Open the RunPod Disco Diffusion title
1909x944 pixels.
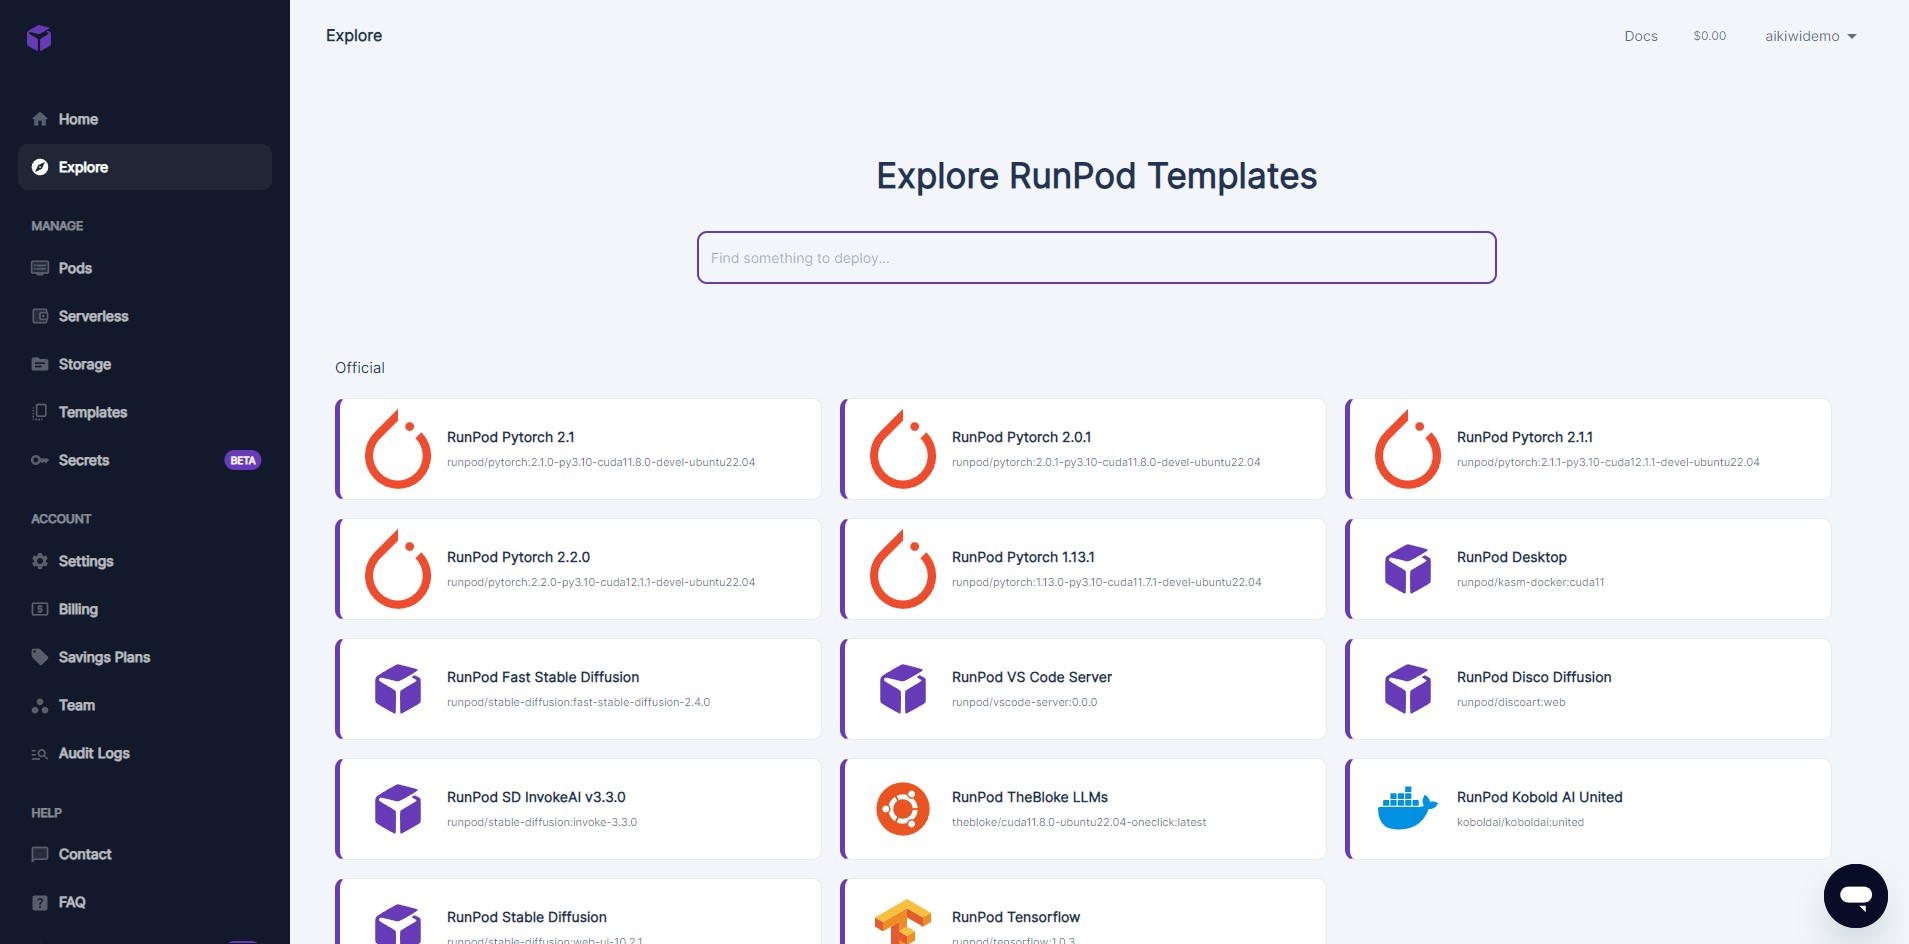coord(1534,677)
